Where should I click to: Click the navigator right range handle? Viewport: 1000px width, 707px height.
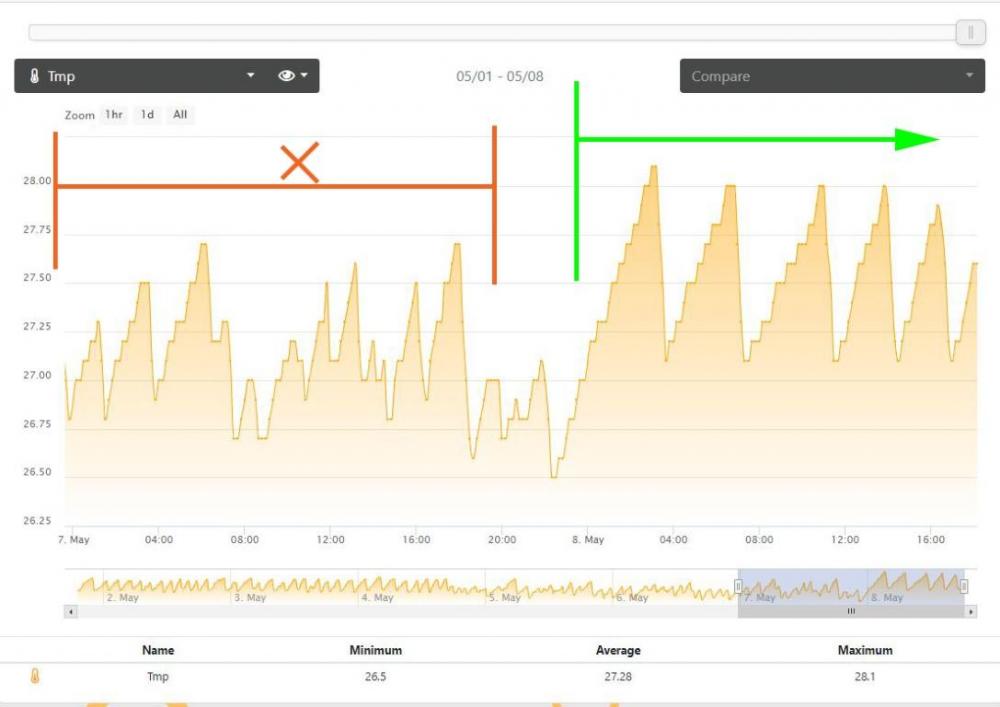click(x=964, y=586)
